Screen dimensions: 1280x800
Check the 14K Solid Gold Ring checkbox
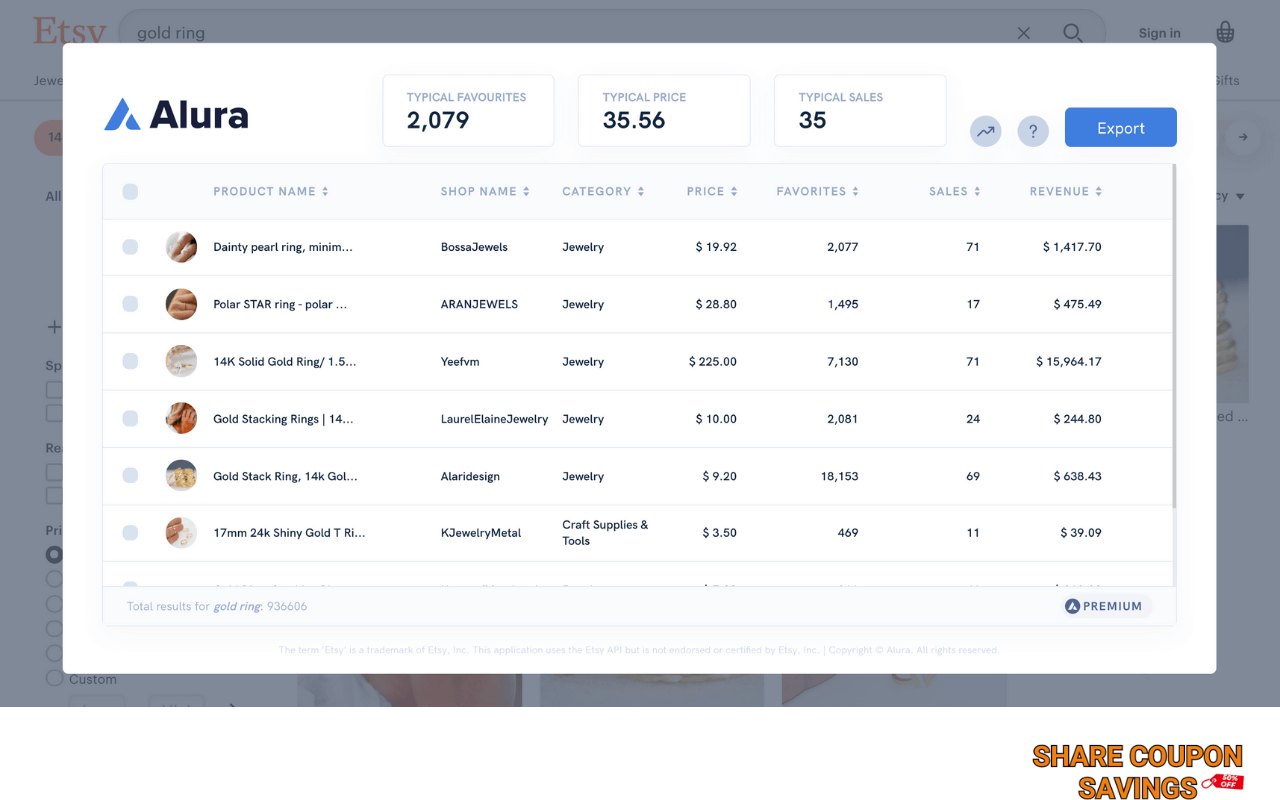click(130, 362)
